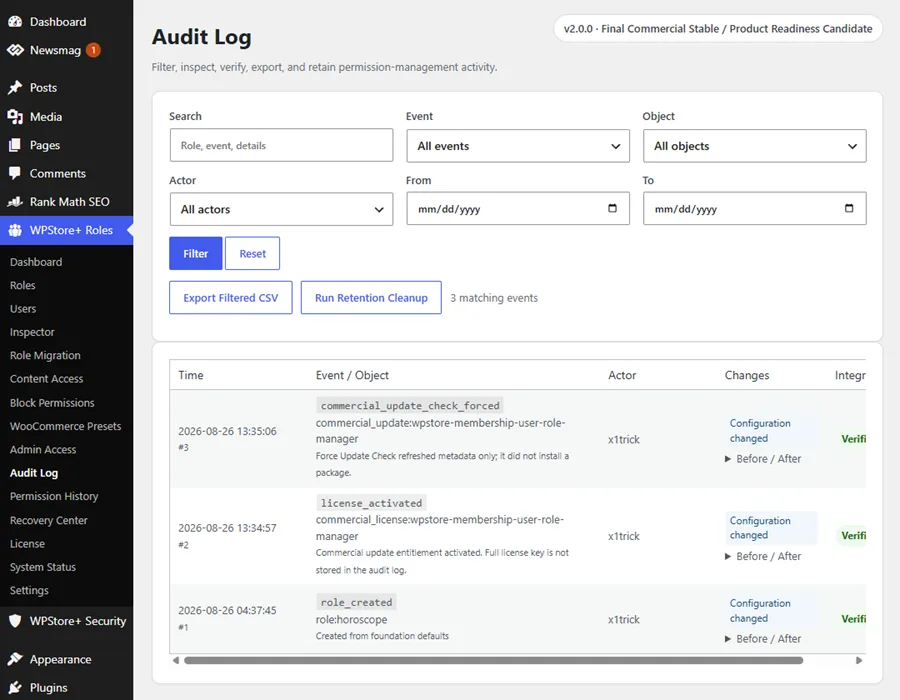Screen dimensions: 900x700
Task: Click x1trick actor in license_activated row
Action: (624, 536)
